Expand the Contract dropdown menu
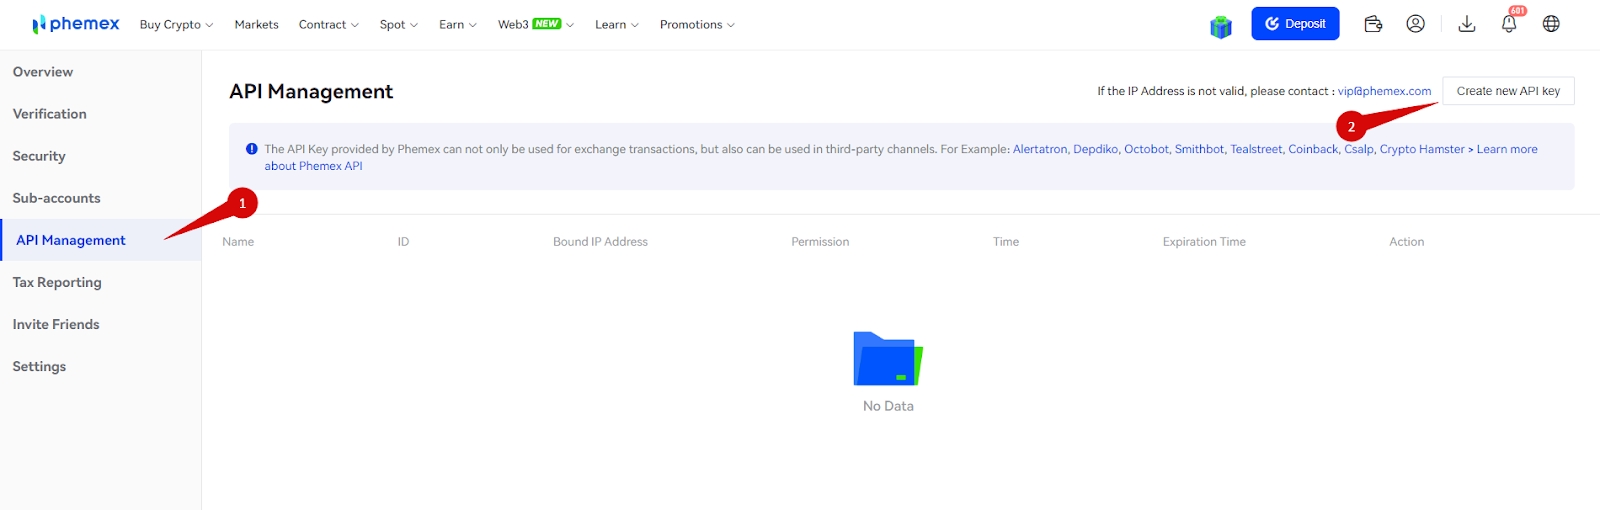Screen dimensions: 1600x510 tap(328, 25)
